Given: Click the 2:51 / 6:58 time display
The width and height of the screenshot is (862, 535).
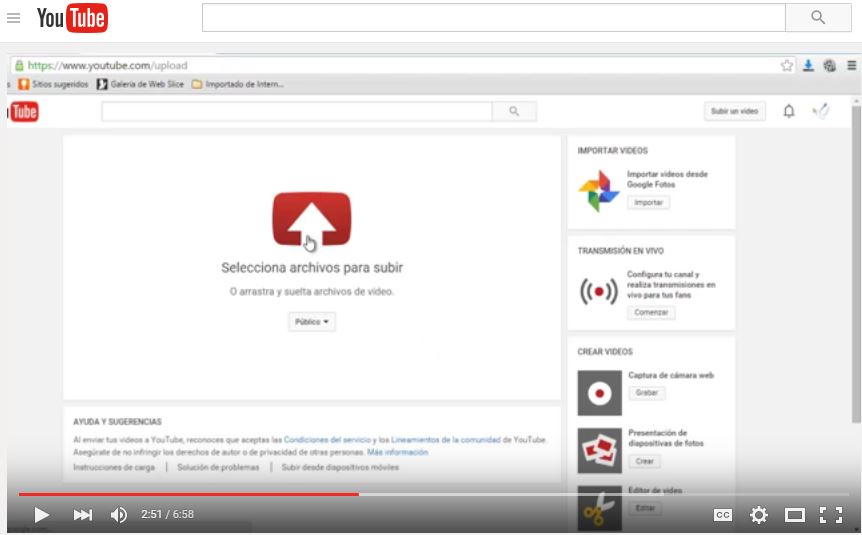Looking at the screenshot, I should coord(167,514).
